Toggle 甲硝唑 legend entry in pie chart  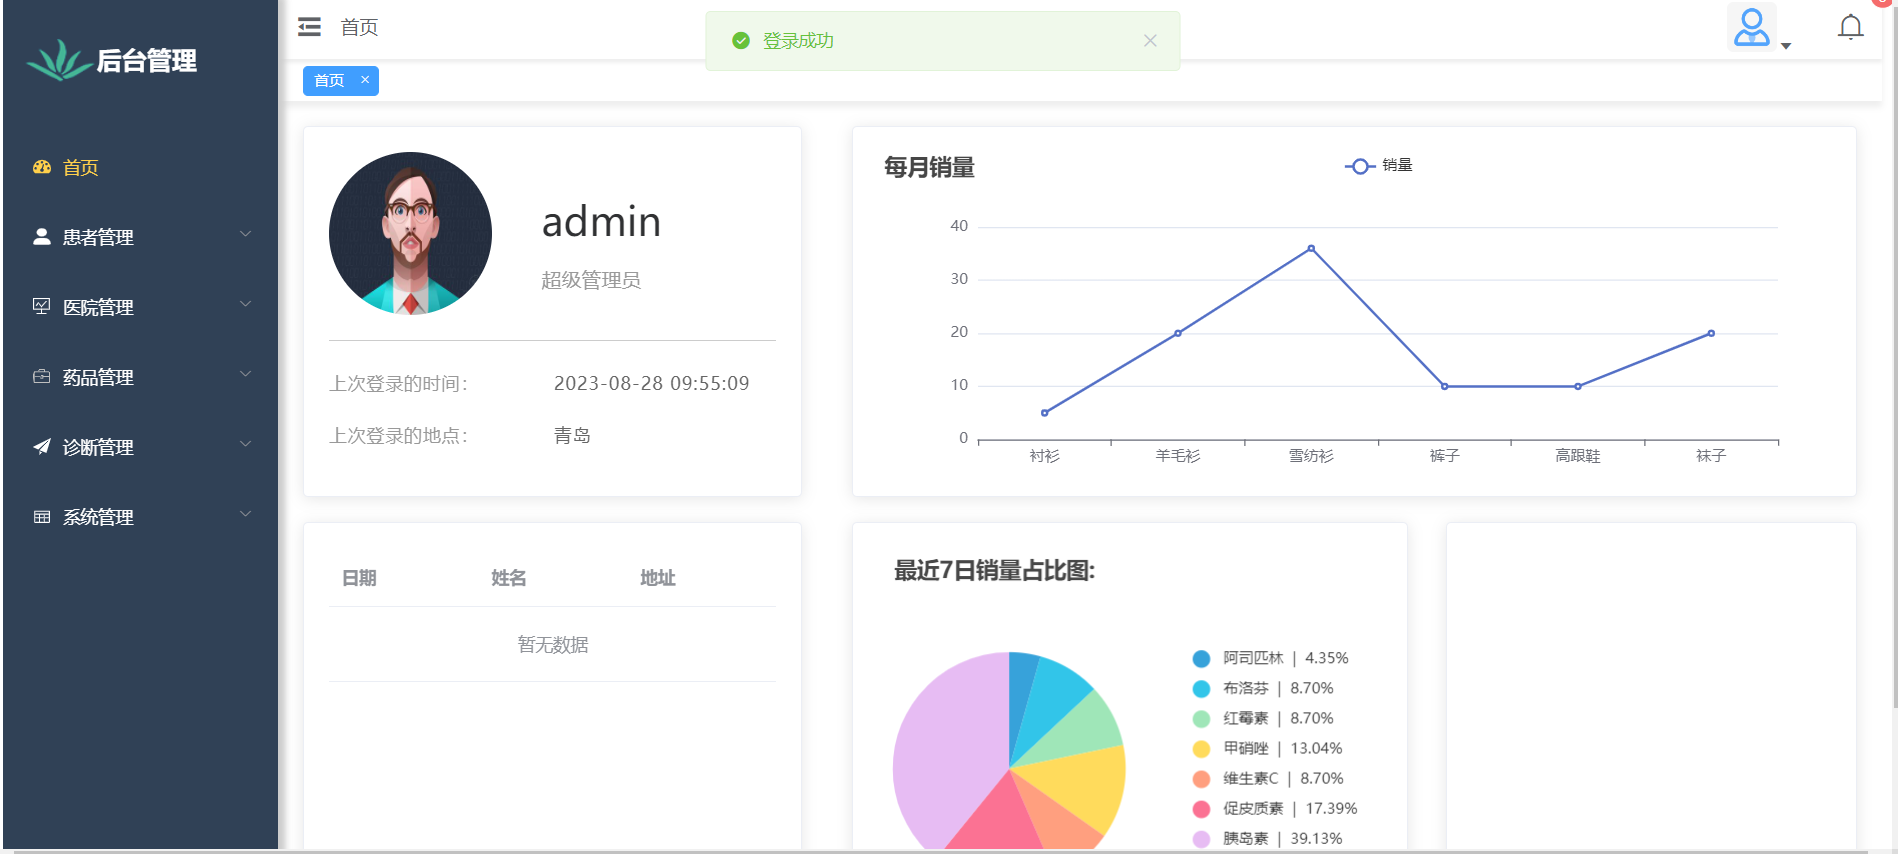click(x=1267, y=748)
